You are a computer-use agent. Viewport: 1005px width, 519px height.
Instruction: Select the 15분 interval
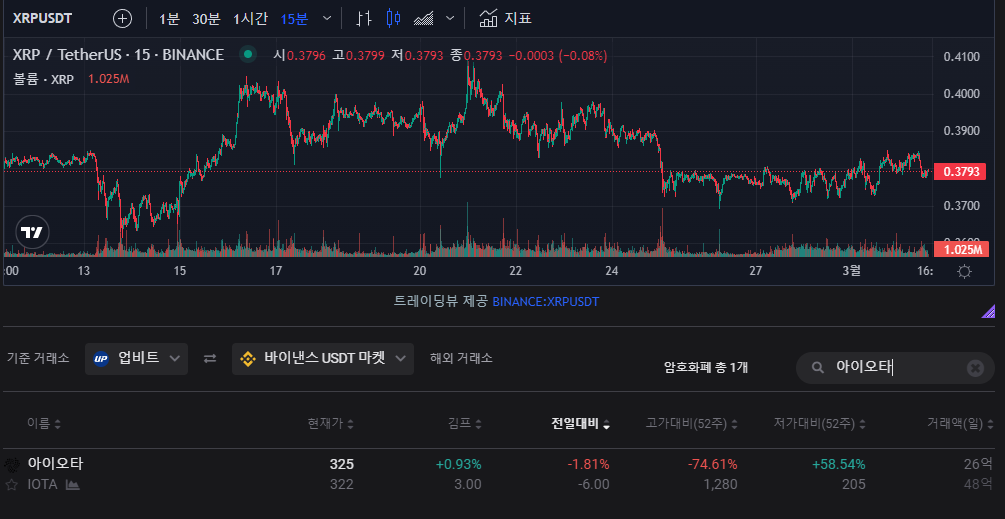point(294,19)
